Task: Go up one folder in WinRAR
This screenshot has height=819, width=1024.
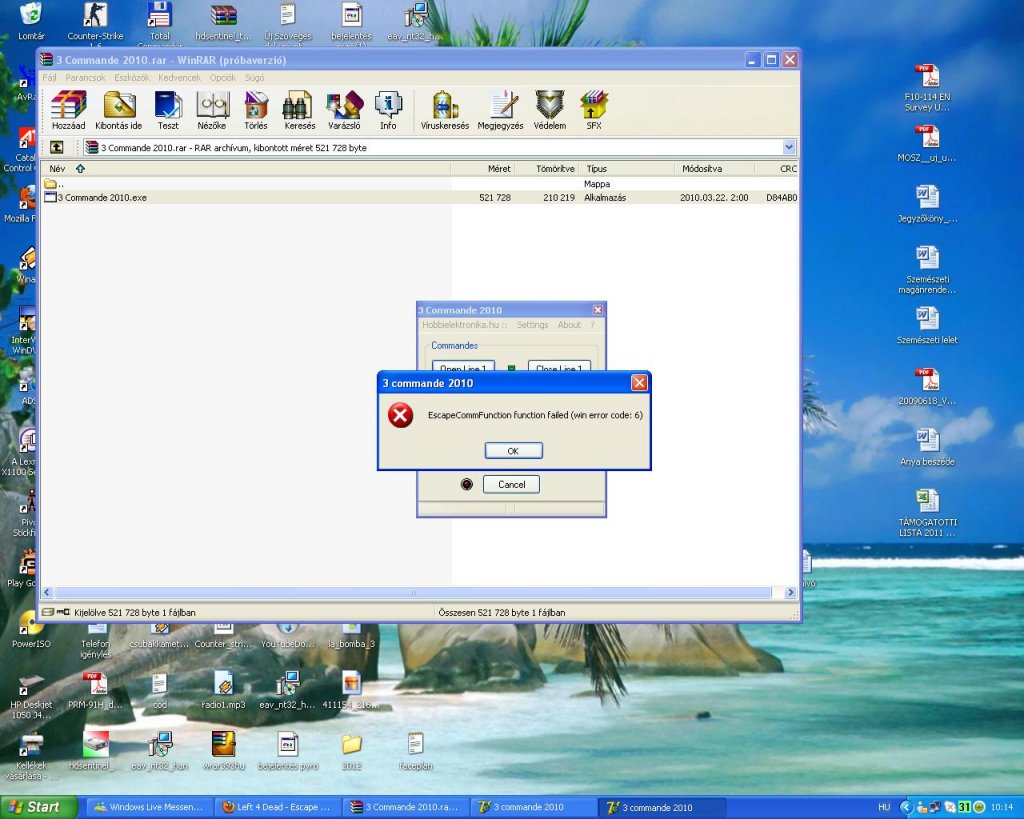Action: 57,148
